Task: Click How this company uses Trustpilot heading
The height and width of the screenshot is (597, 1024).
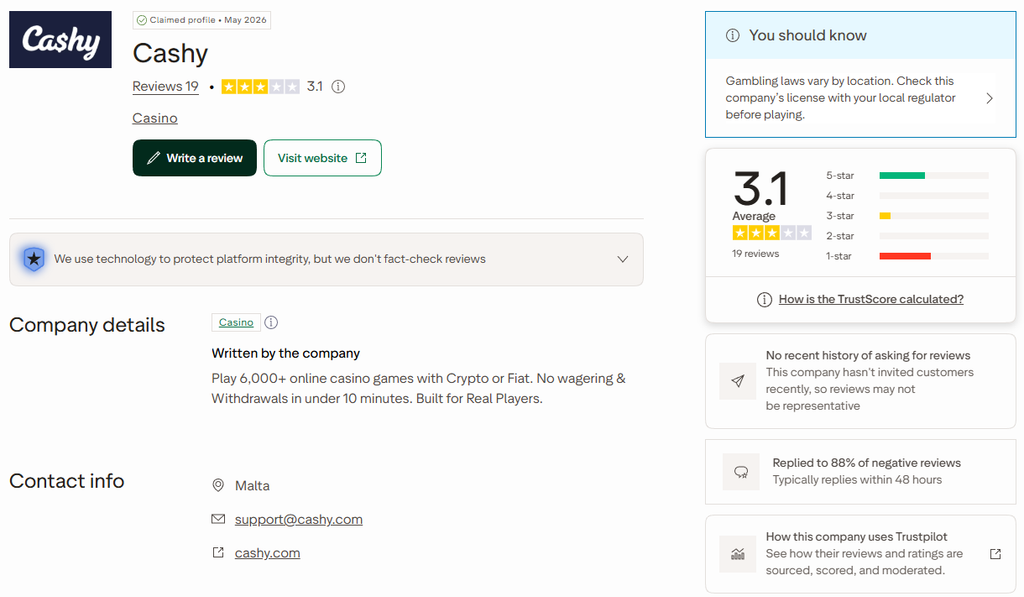Action: click(x=856, y=537)
